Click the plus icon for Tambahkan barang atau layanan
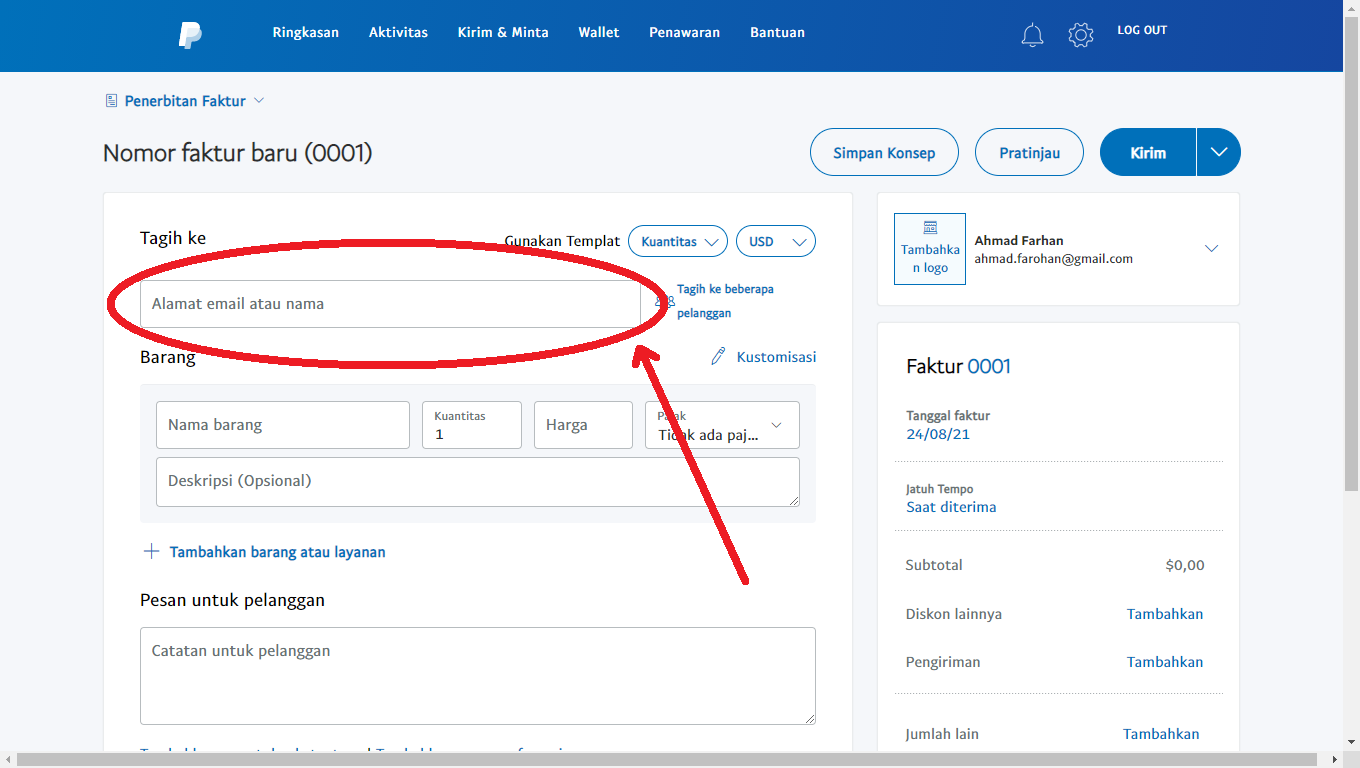1360x768 pixels. [151, 551]
